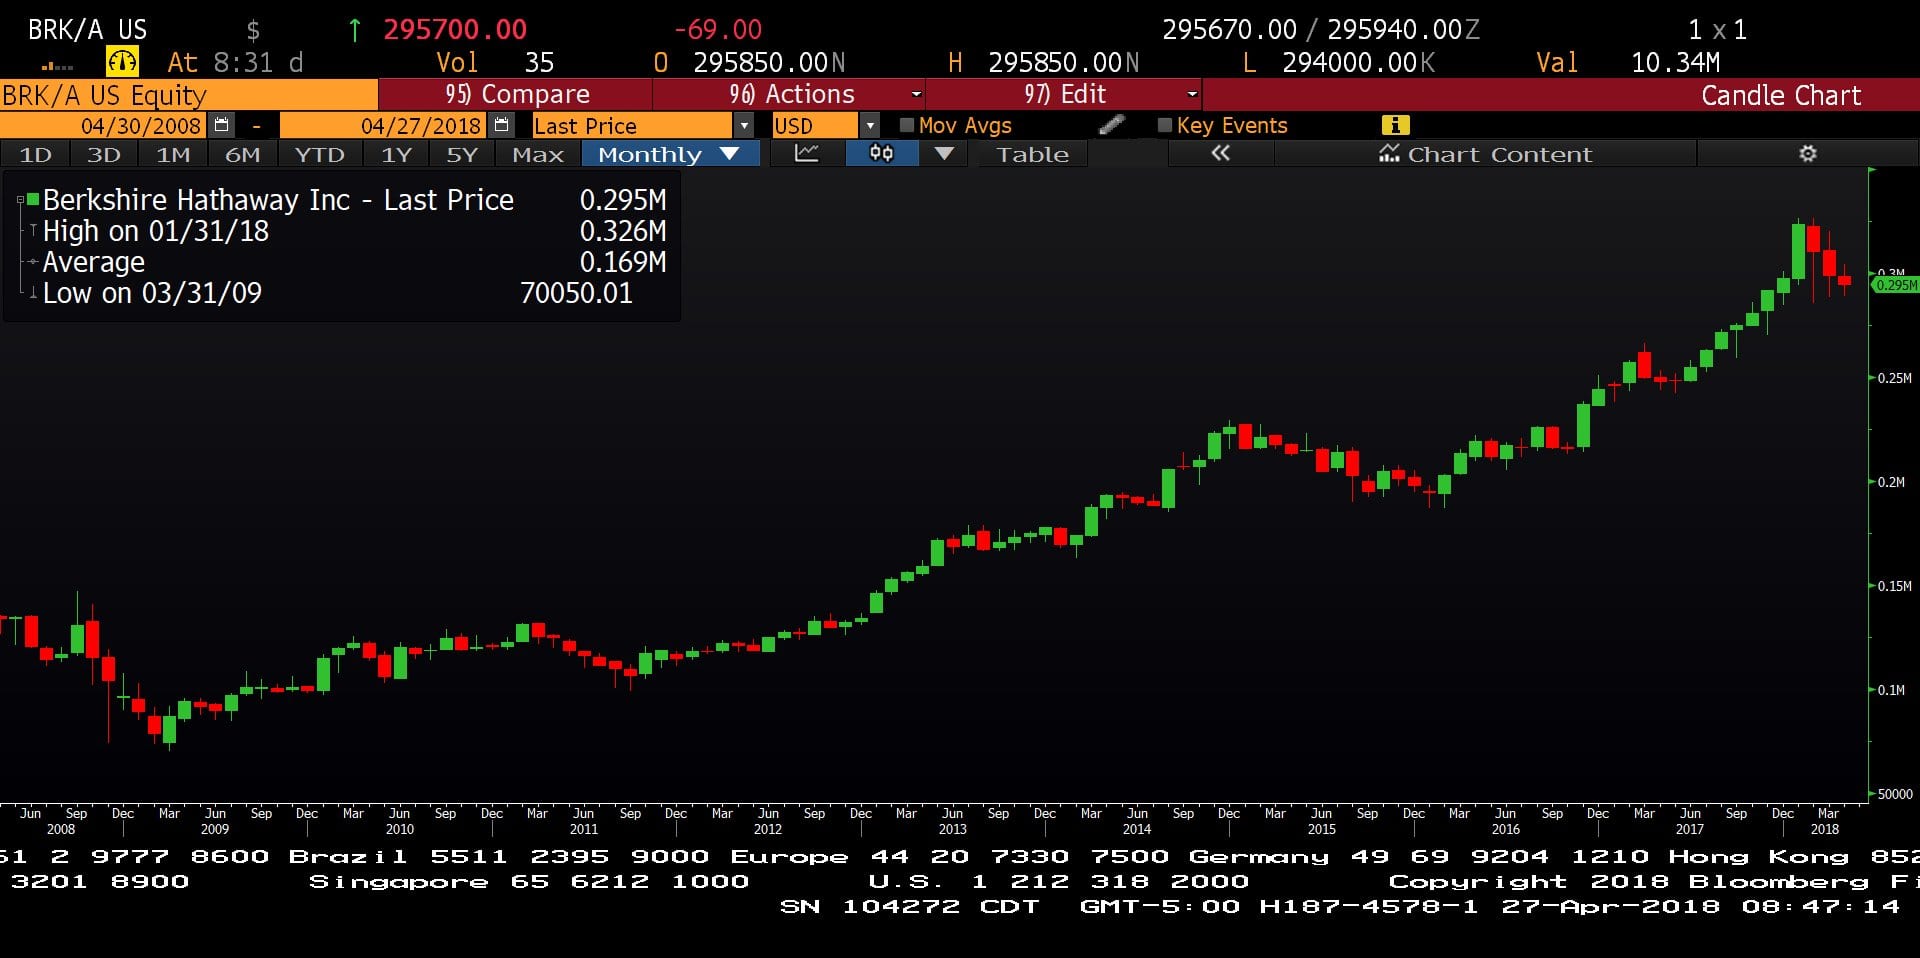The height and width of the screenshot is (958, 1920).
Task: Toggle the Mov Avgs checkbox
Action: (907, 125)
